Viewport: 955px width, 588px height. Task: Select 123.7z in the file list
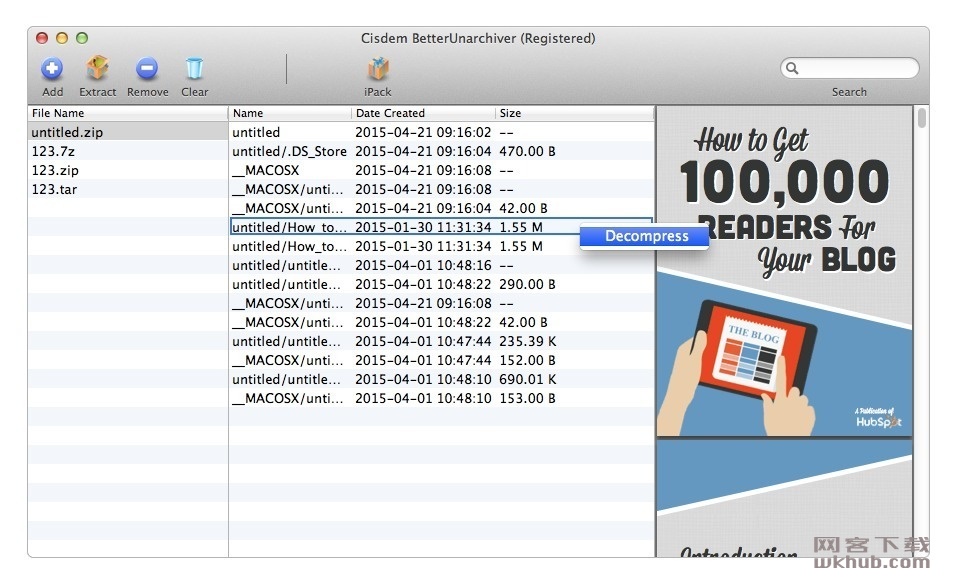click(x=128, y=151)
